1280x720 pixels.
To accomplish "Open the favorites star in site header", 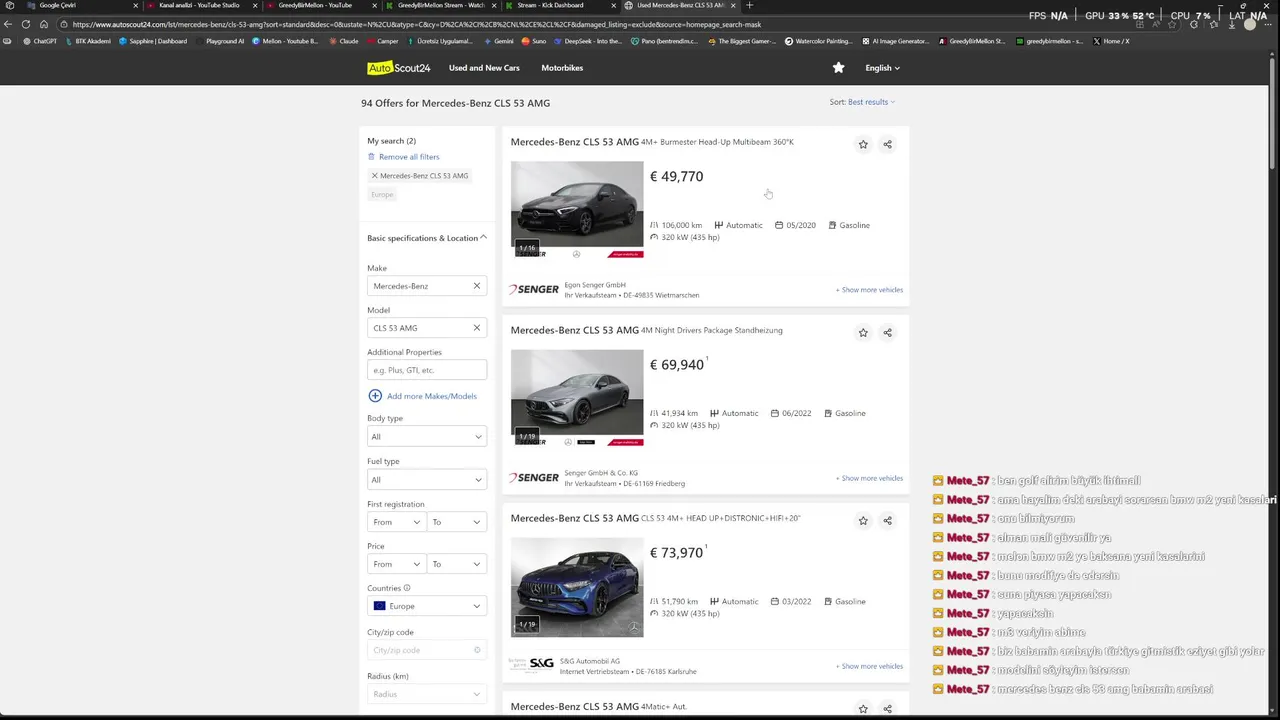I will (838, 68).
